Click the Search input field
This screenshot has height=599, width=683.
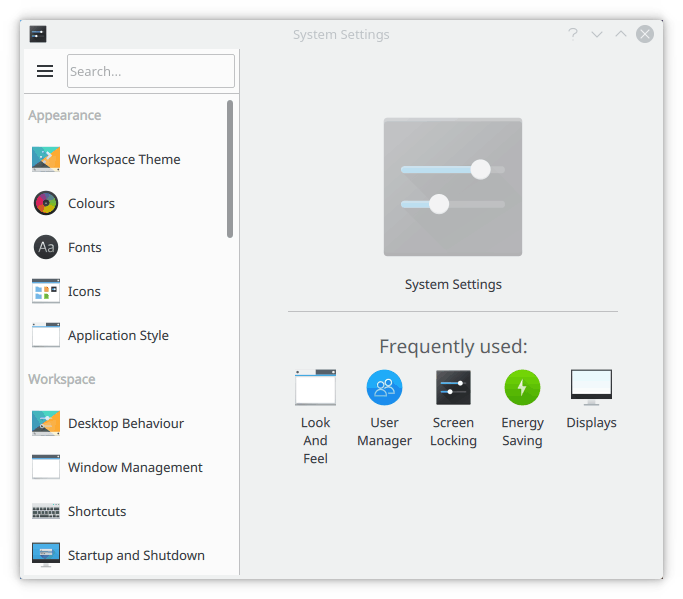150,71
